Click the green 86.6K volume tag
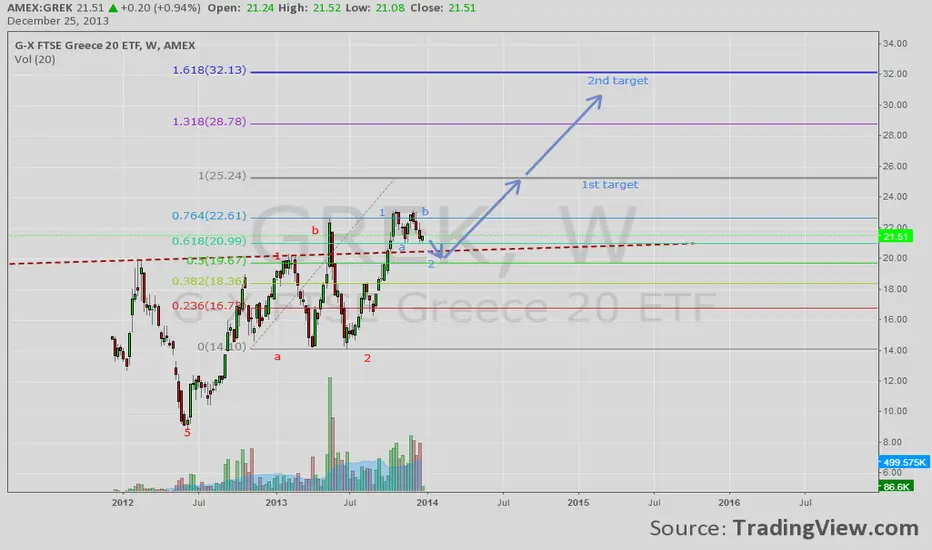Image resolution: width=932 pixels, height=550 pixels. pyautogui.click(x=896, y=486)
